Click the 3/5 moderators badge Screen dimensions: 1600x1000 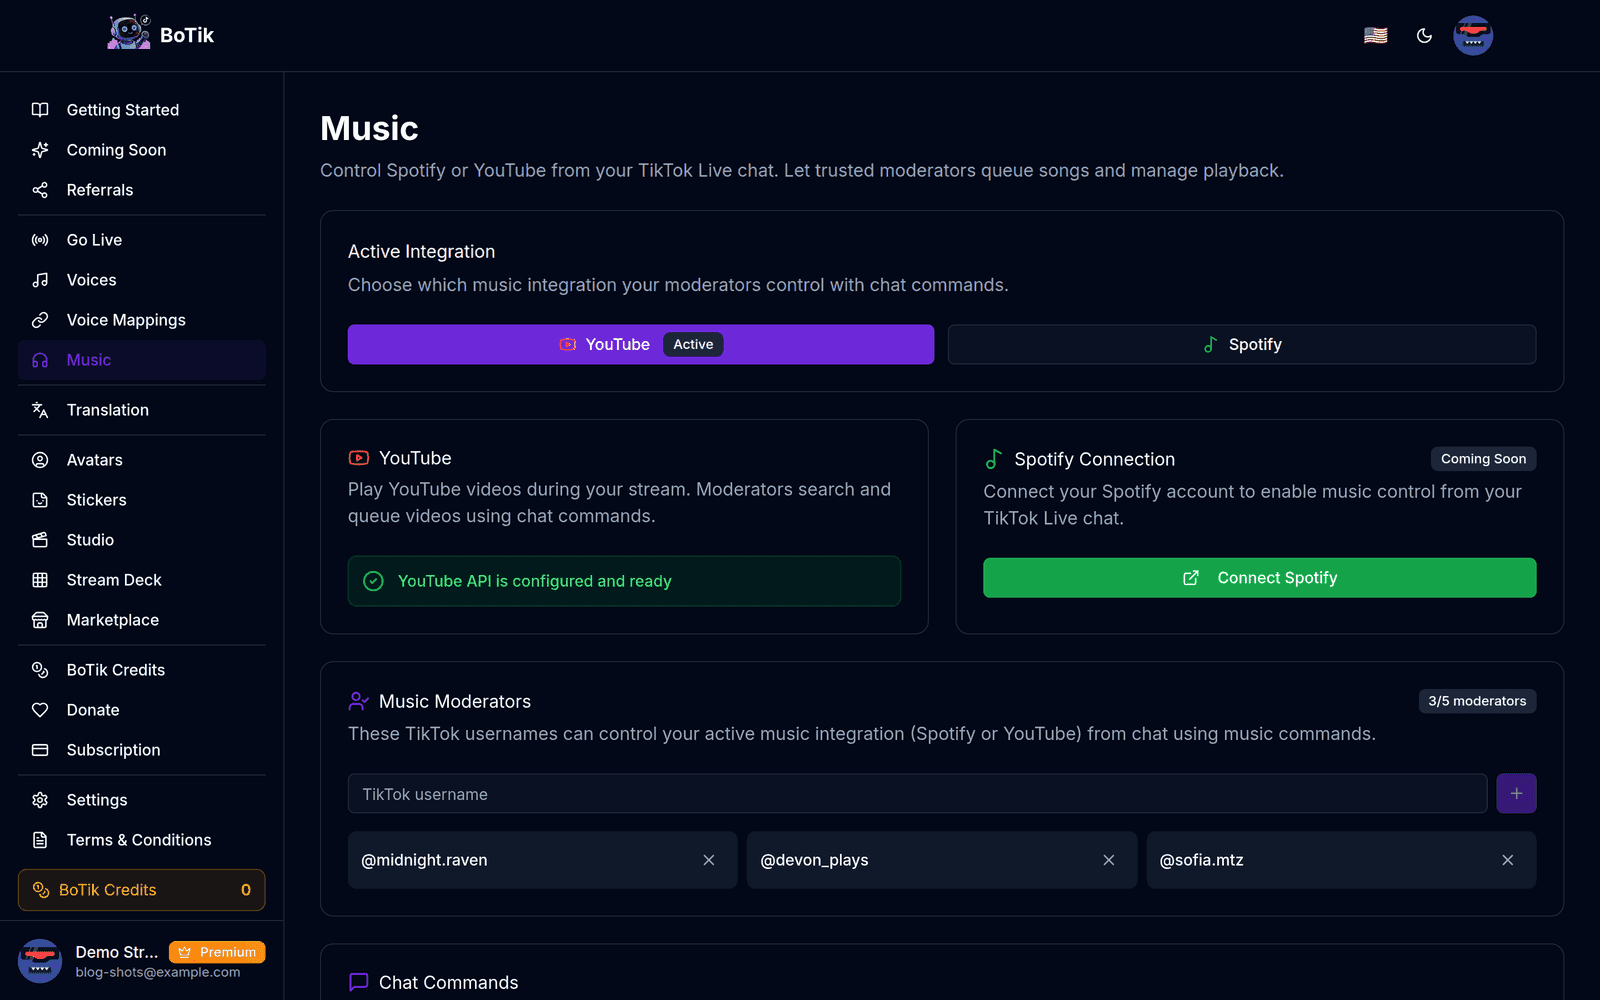point(1477,701)
